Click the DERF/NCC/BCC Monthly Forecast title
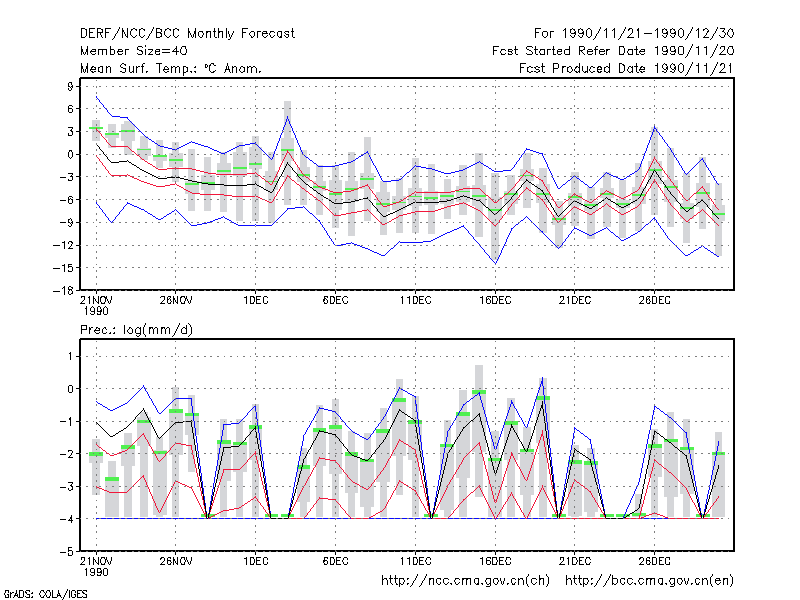800x600 pixels. pos(187,34)
